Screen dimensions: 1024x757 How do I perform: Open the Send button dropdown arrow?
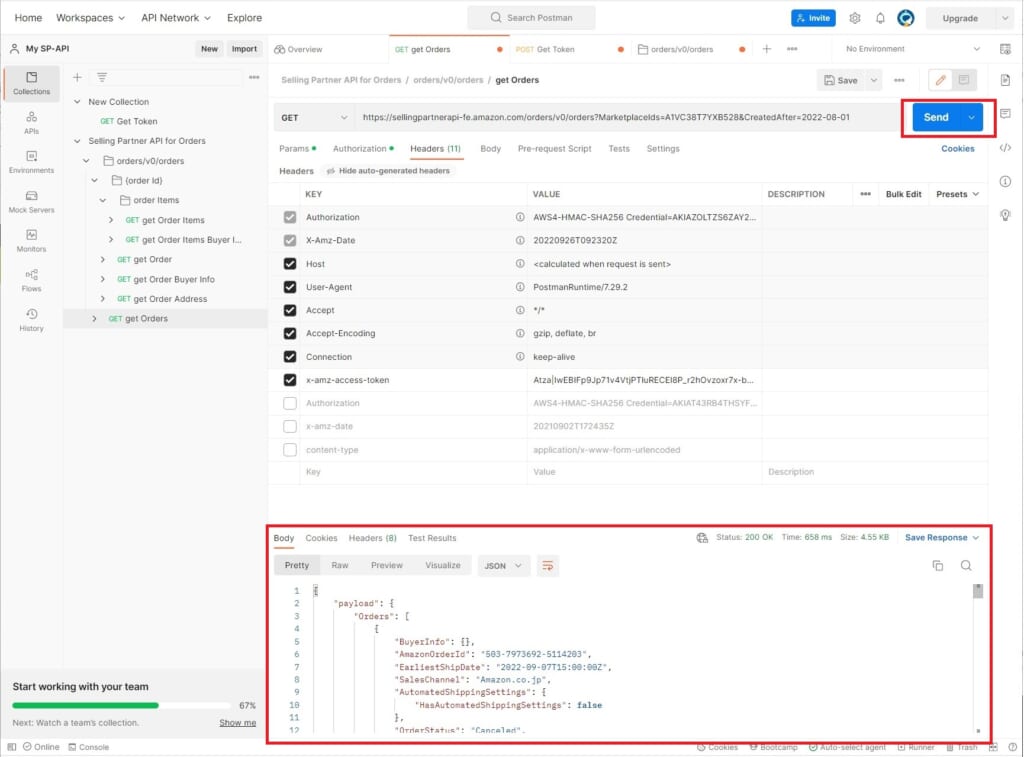pos(971,118)
